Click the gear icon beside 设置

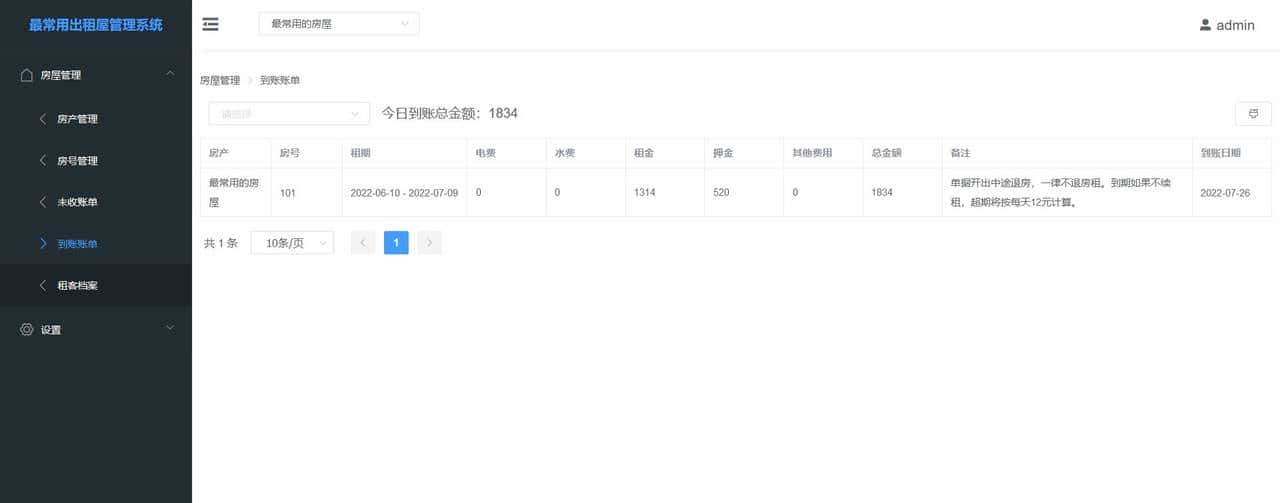27,329
